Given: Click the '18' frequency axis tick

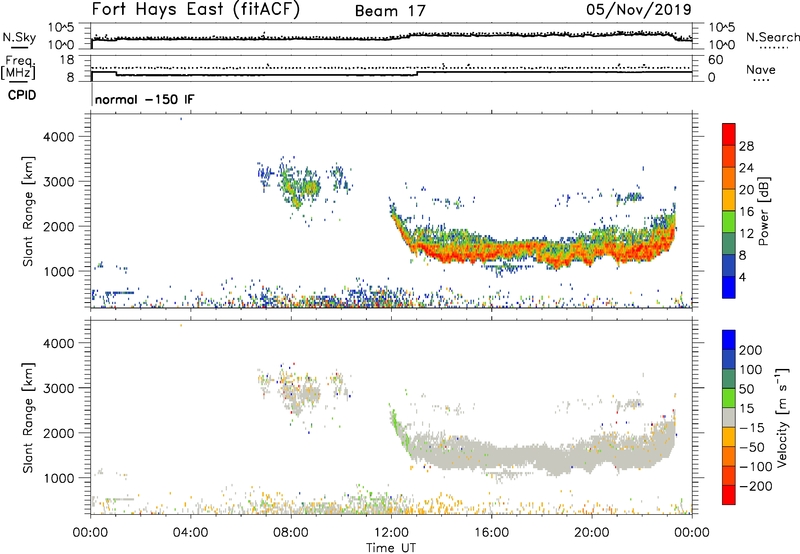Looking at the screenshot, I should coord(66,60).
